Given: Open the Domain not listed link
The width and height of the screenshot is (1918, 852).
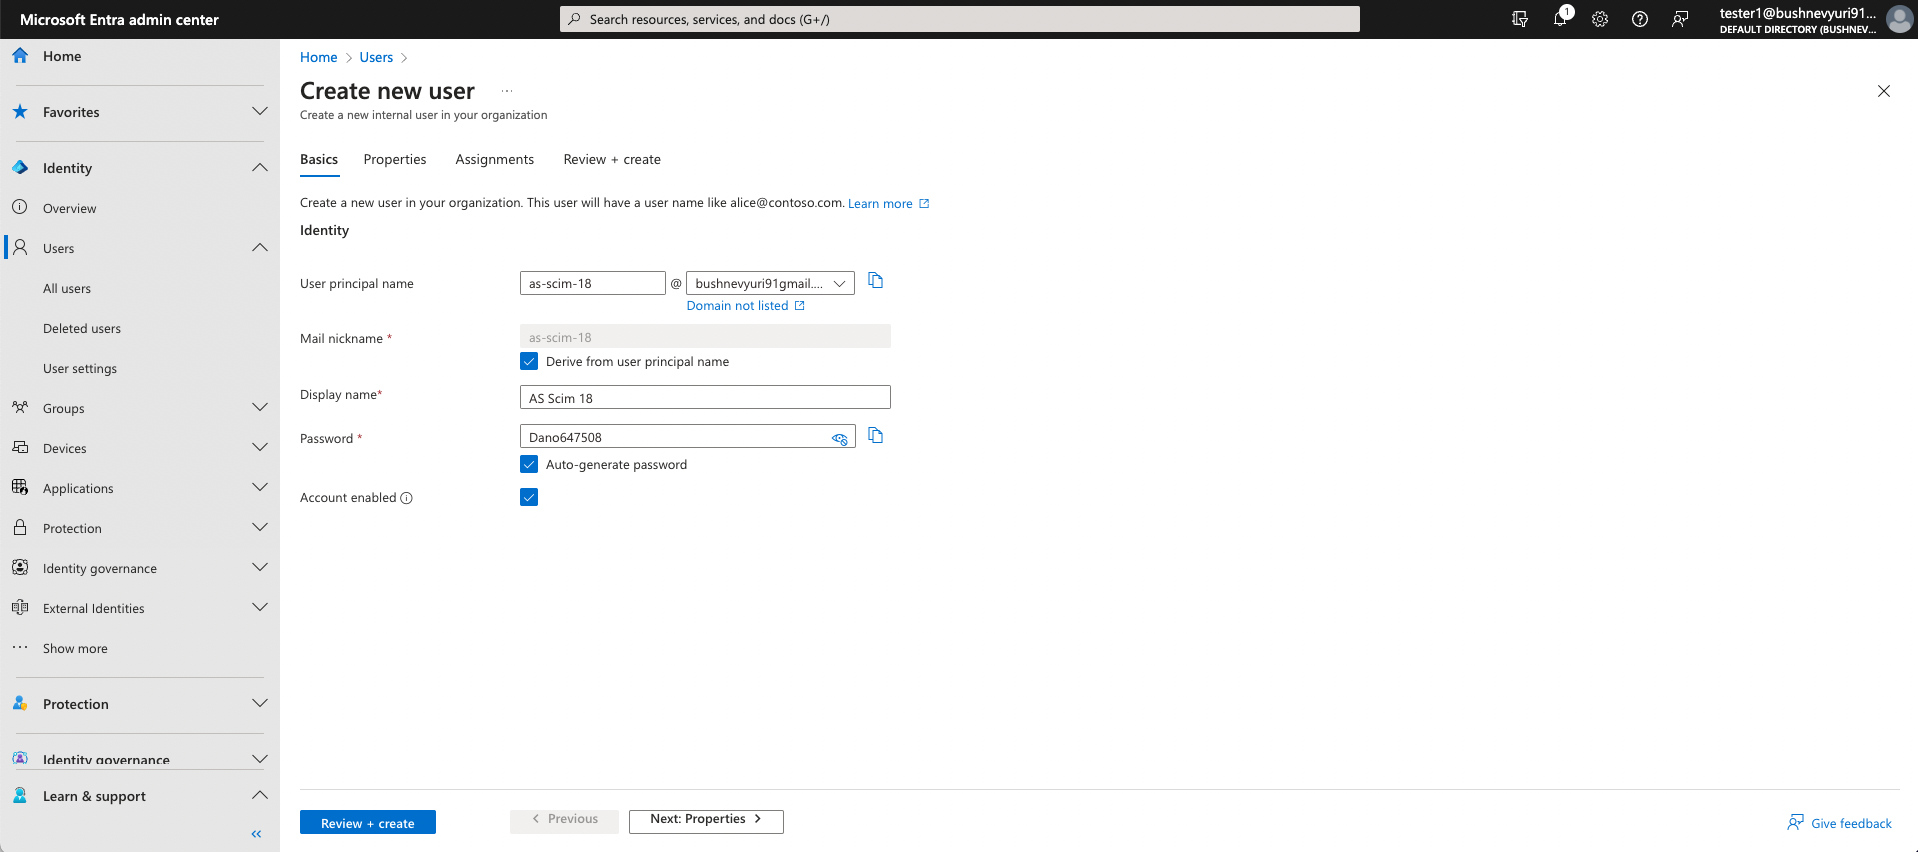Looking at the screenshot, I should (745, 306).
